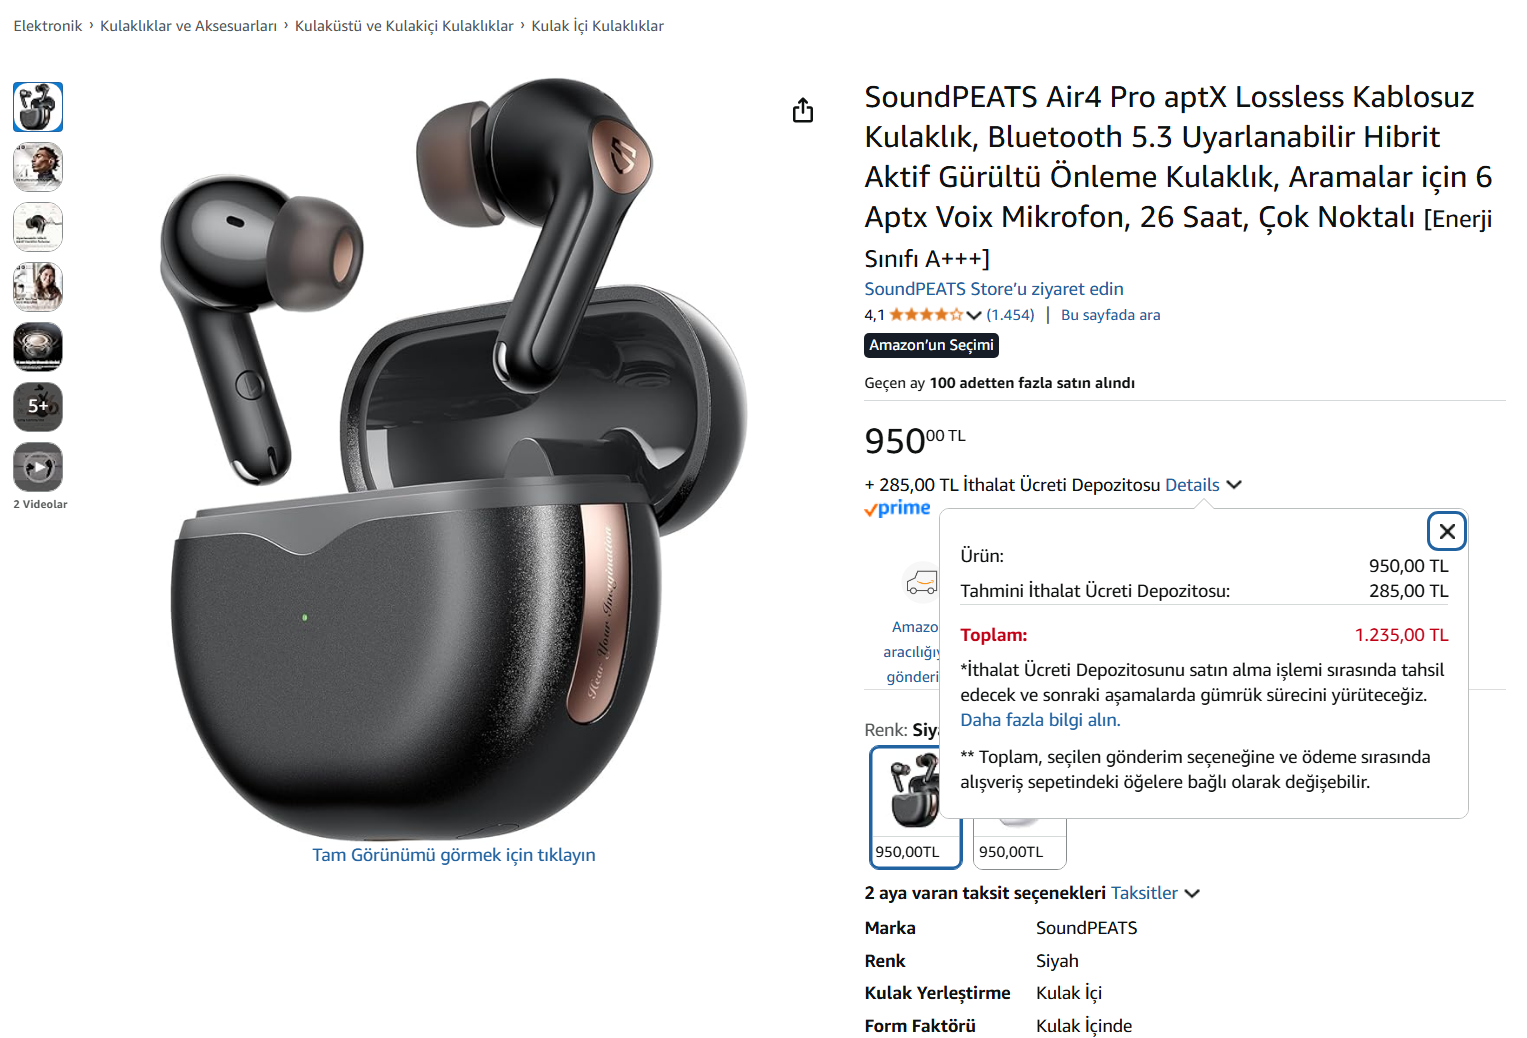
Task: Close the import fee details popup
Action: pos(1446,531)
